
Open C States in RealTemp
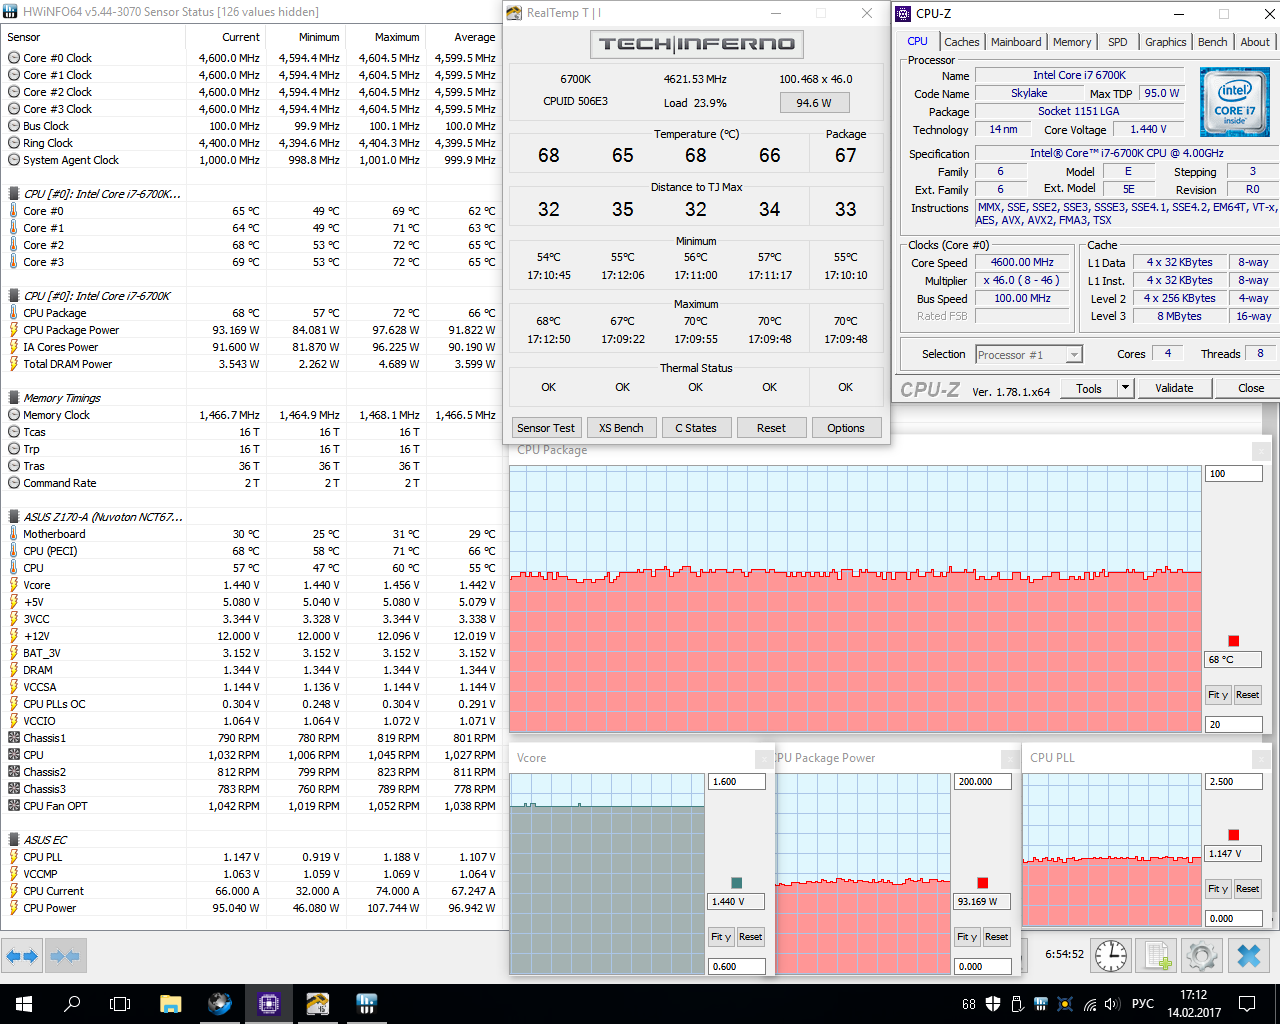tap(696, 428)
